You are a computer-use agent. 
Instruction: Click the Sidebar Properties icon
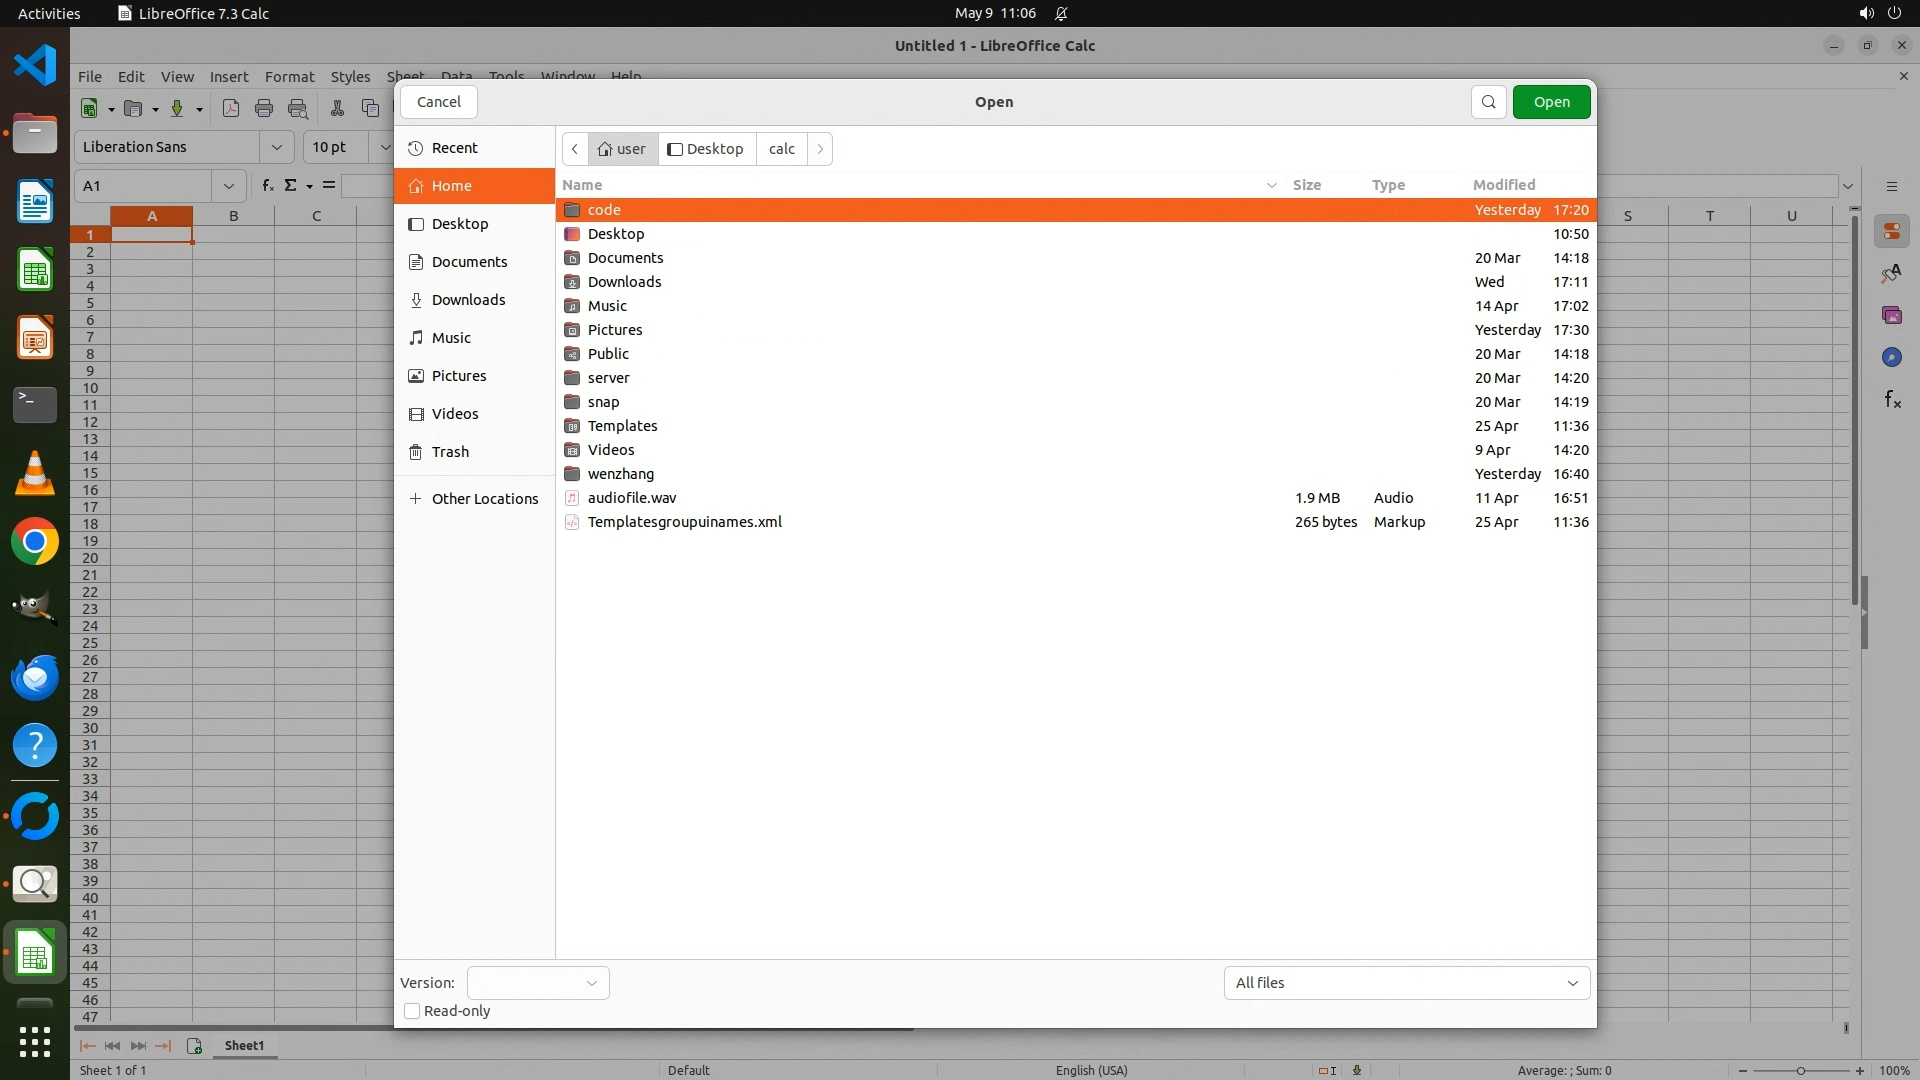click(x=1891, y=232)
